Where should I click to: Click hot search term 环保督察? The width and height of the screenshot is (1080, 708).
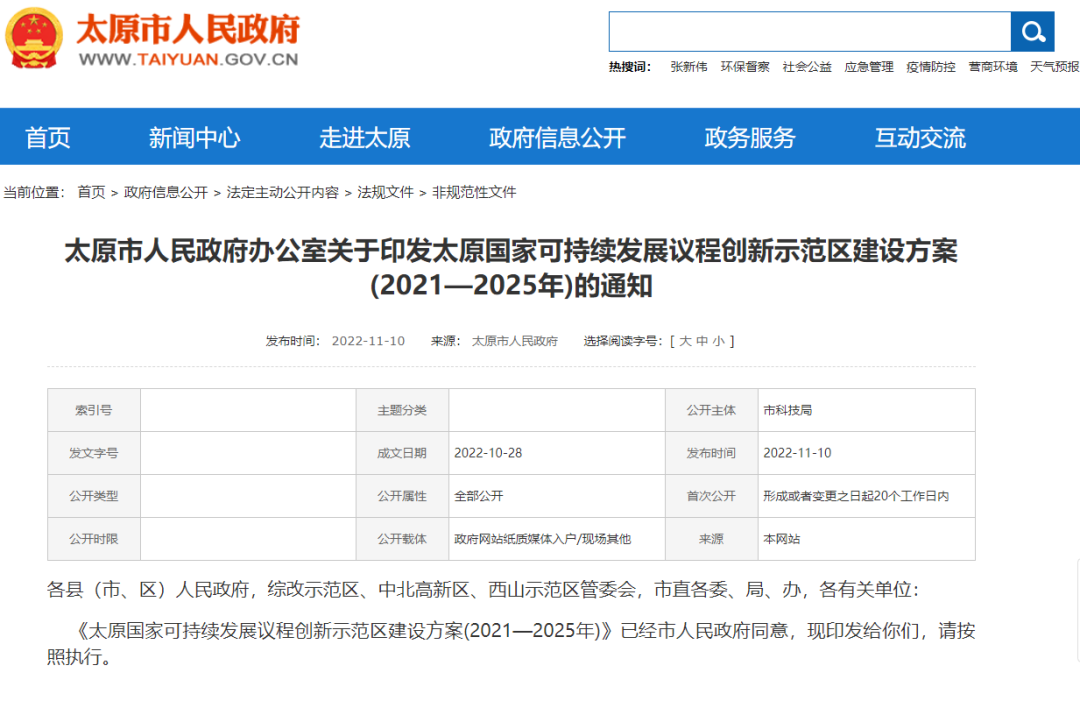tap(745, 67)
